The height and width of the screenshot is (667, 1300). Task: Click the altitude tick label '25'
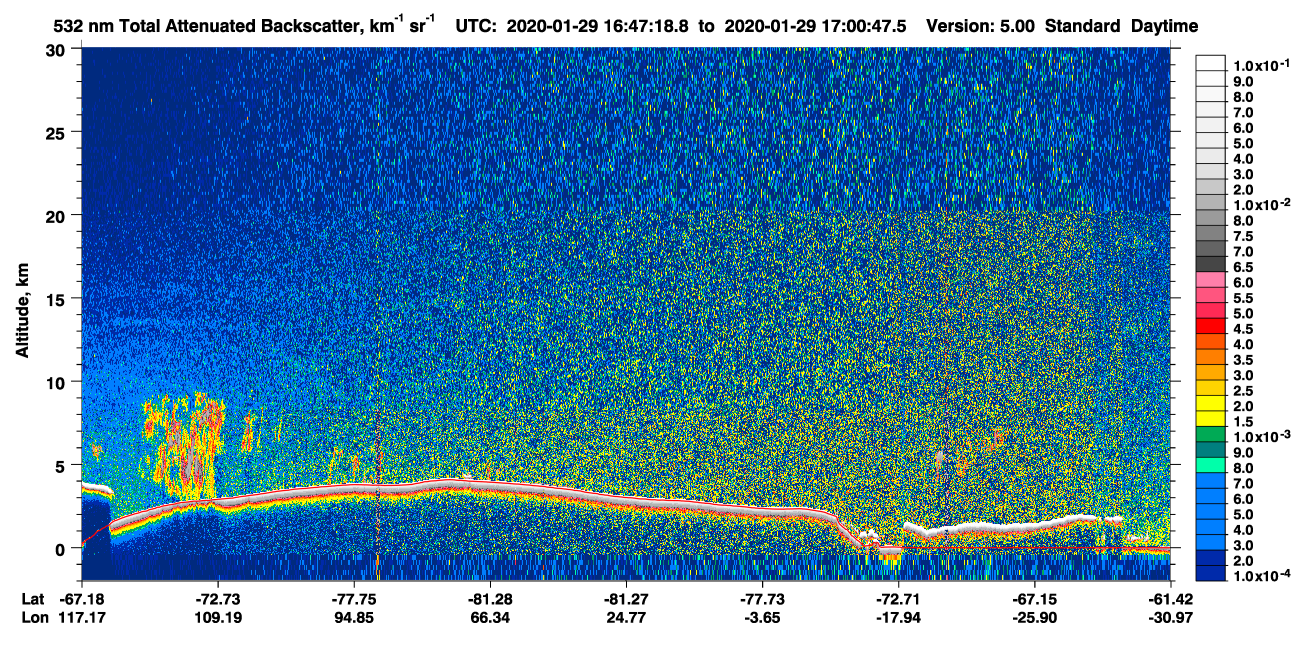point(56,133)
